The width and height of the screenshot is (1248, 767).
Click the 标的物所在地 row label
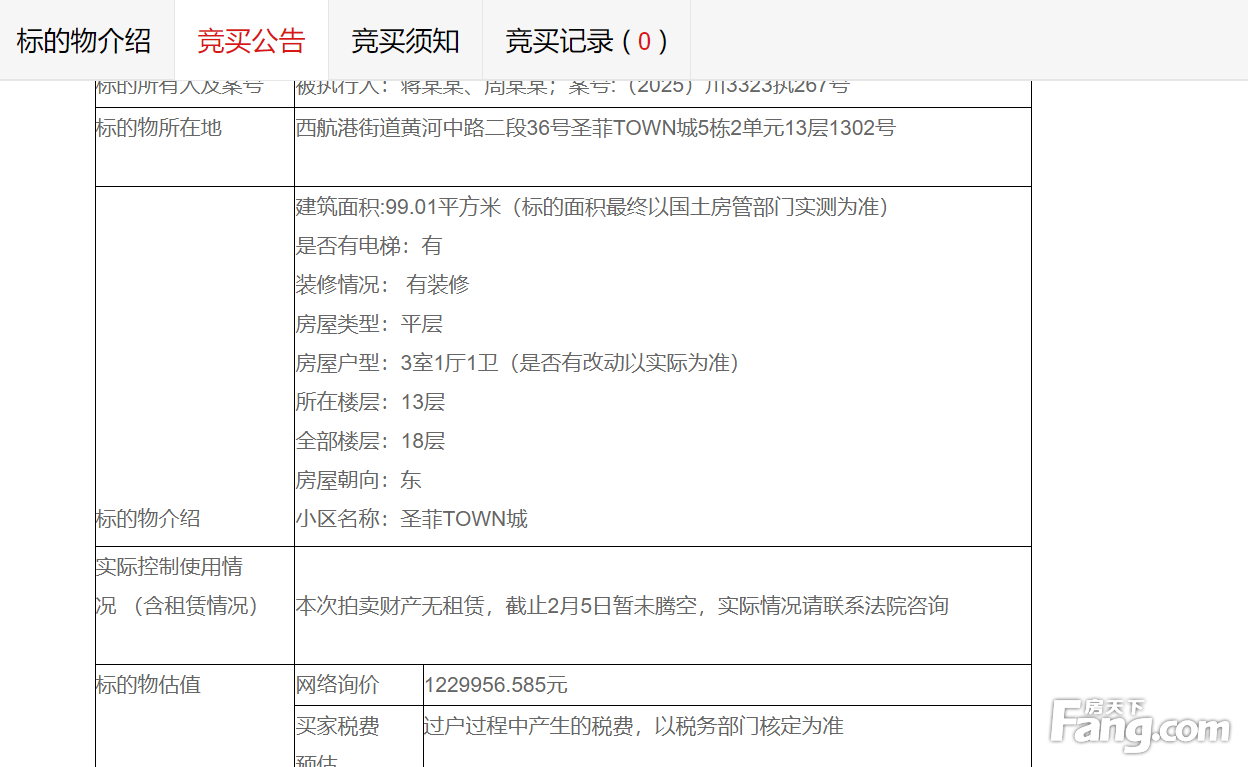158,128
